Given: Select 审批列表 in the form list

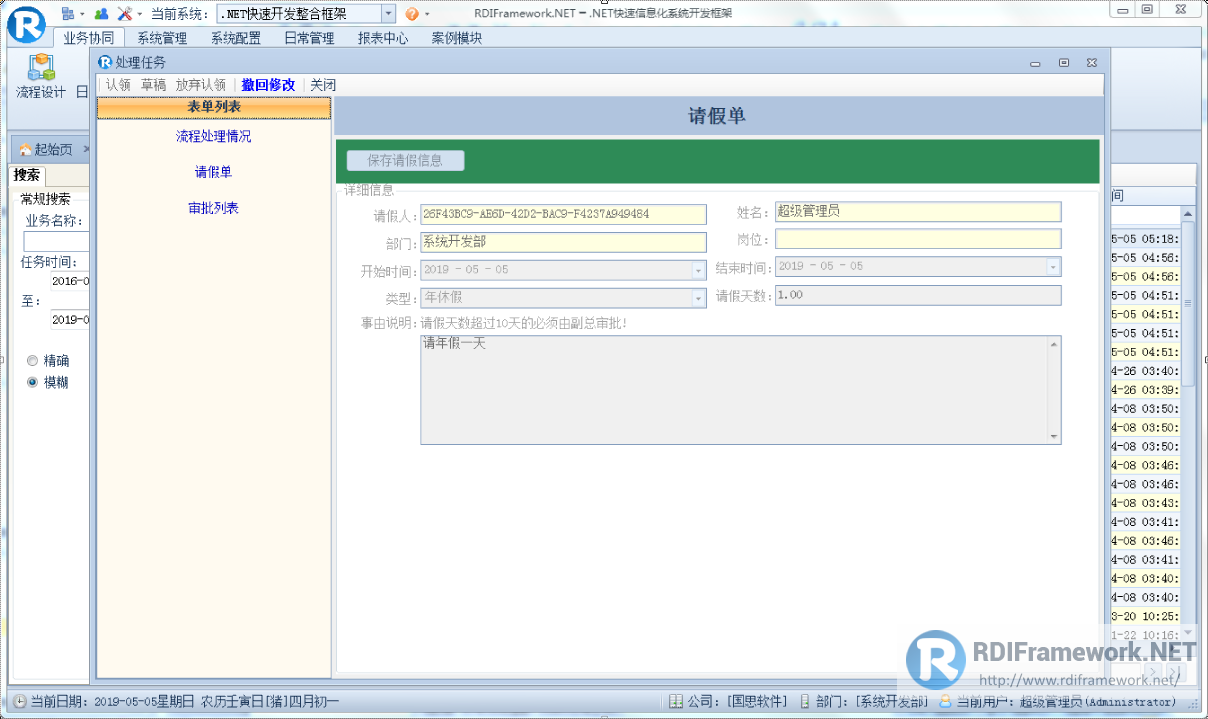Looking at the screenshot, I should 213,207.
